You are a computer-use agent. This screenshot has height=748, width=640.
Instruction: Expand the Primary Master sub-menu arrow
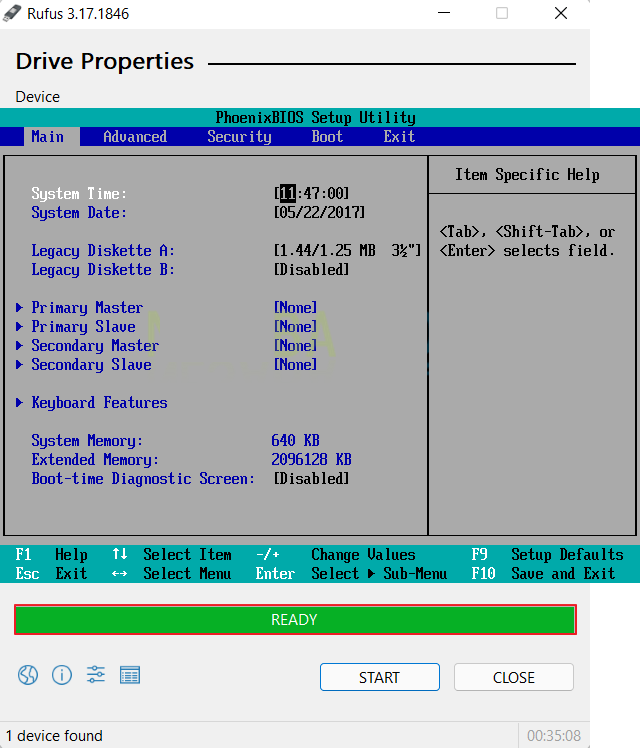point(20,308)
